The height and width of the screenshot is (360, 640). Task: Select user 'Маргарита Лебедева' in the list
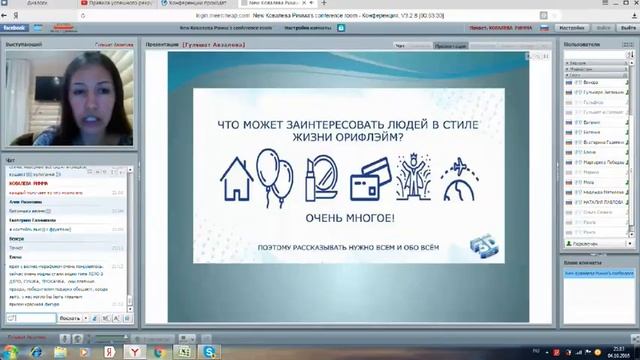596,162
